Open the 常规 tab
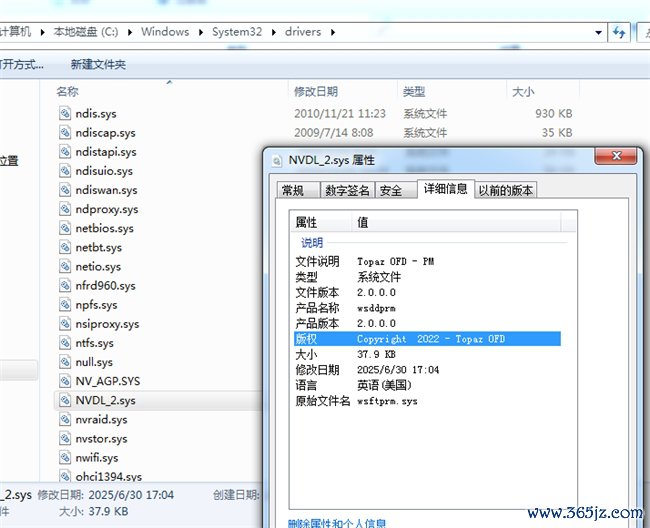Image resolution: width=650 pixels, height=528 pixels. coord(298,190)
